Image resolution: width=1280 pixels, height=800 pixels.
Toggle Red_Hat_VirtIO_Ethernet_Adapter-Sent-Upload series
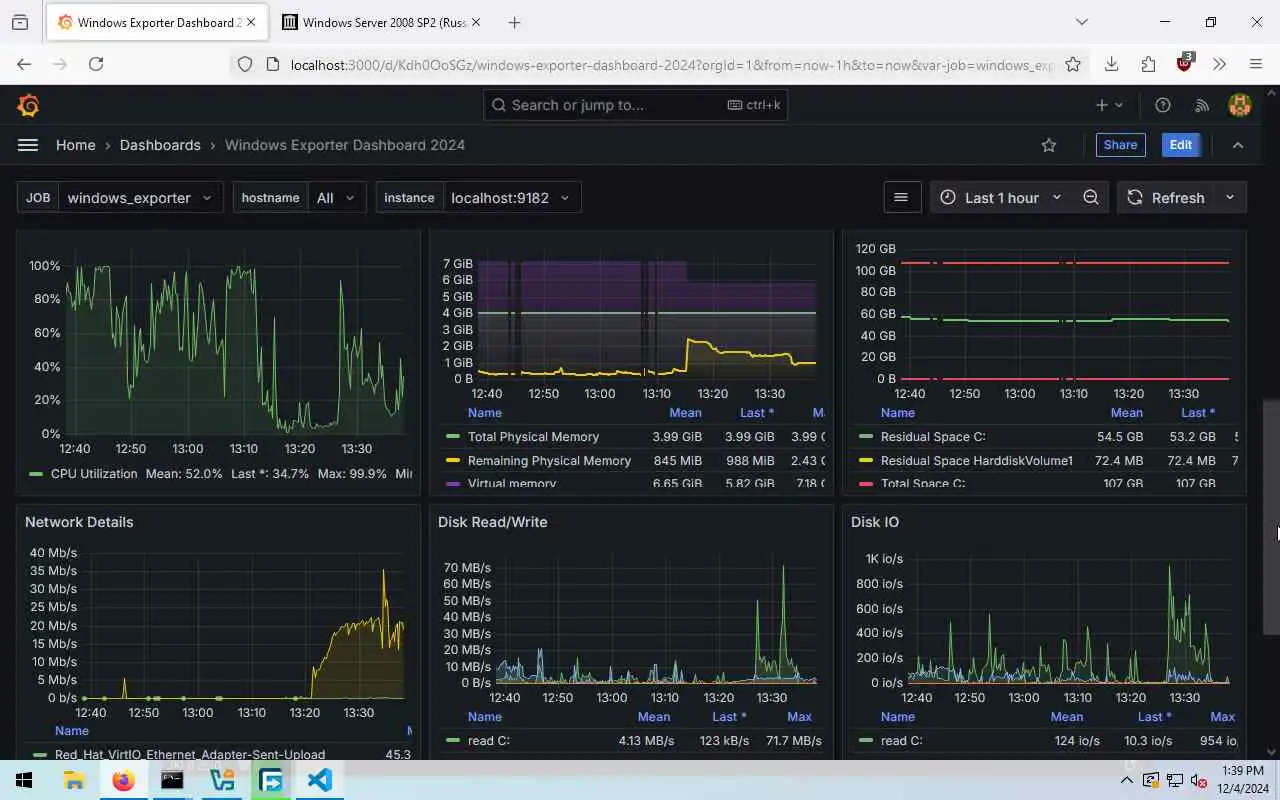click(190, 755)
